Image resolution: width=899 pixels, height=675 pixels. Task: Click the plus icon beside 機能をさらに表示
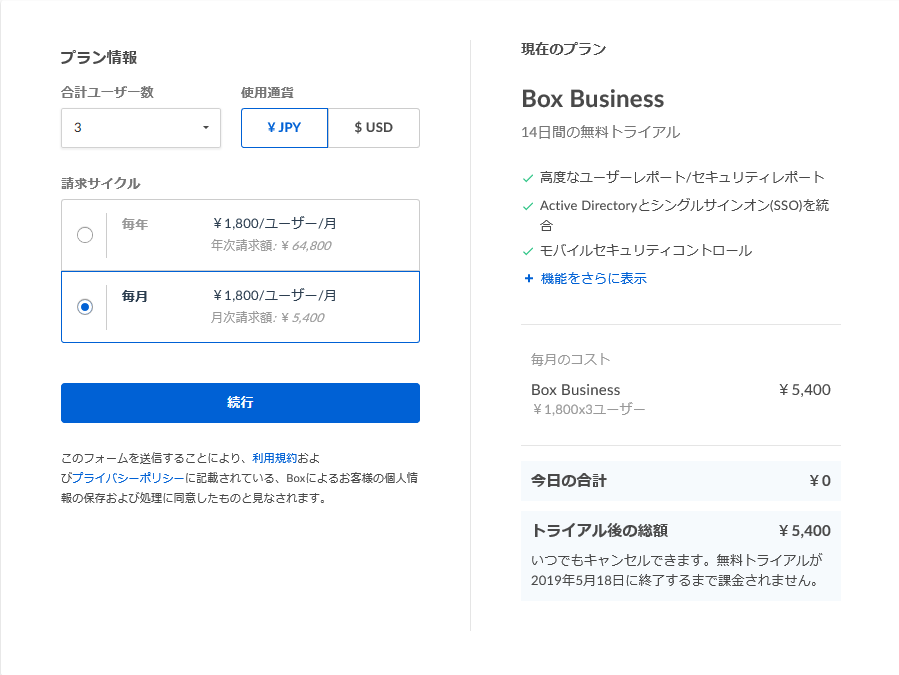tap(528, 279)
